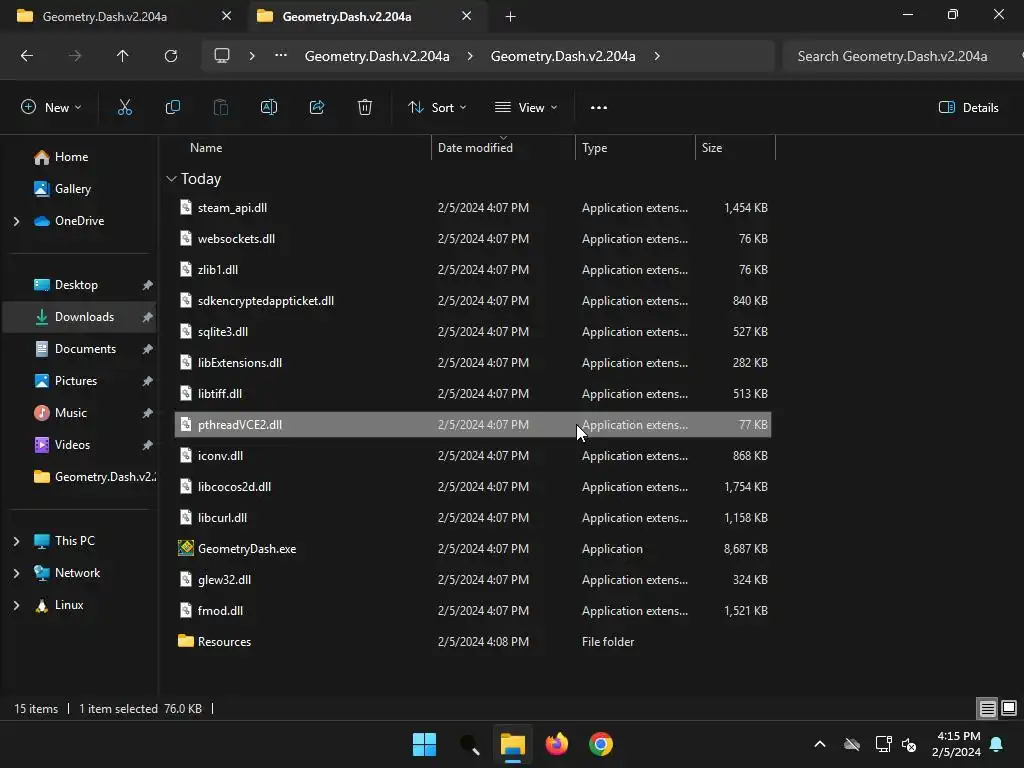The height and width of the screenshot is (768, 1024).
Task: Add a new tab with plus button
Action: (x=511, y=16)
